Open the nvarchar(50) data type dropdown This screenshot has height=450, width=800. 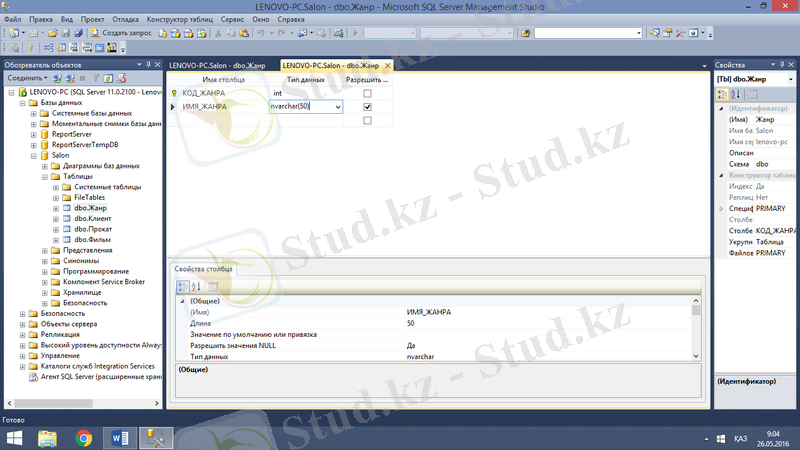(x=338, y=107)
